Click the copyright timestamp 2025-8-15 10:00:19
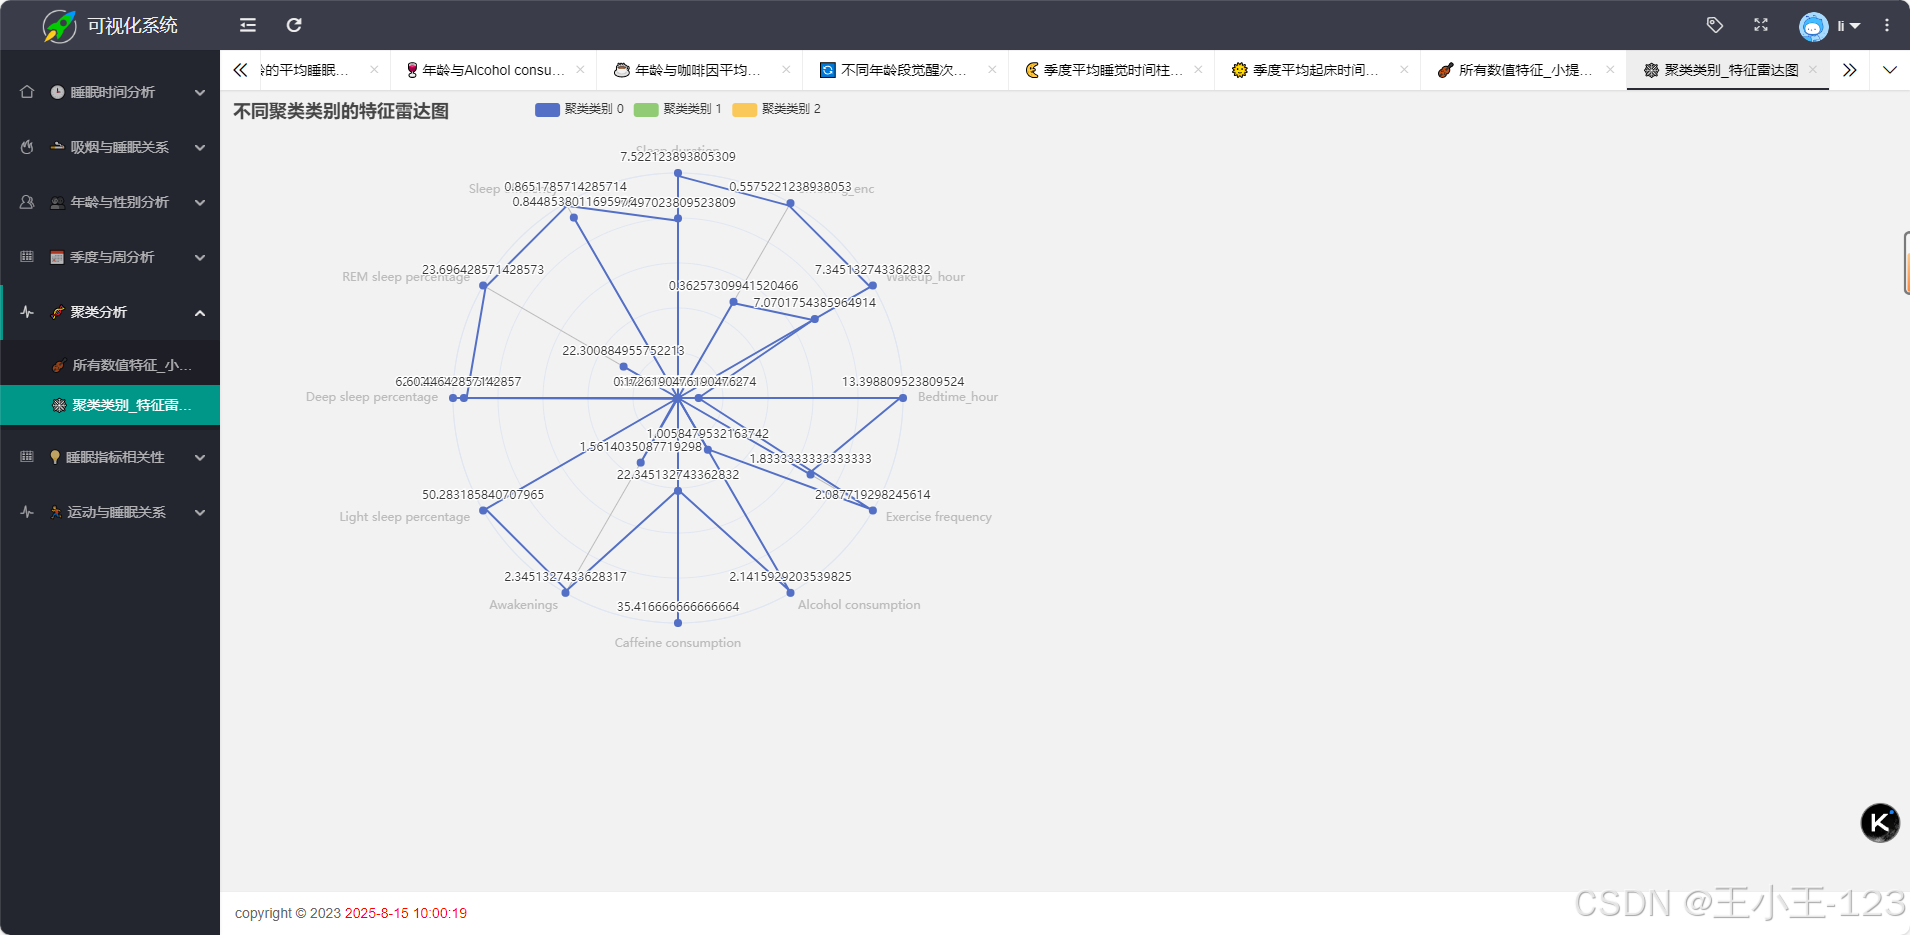Screen dimensions: 1910x935 coord(406,913)
